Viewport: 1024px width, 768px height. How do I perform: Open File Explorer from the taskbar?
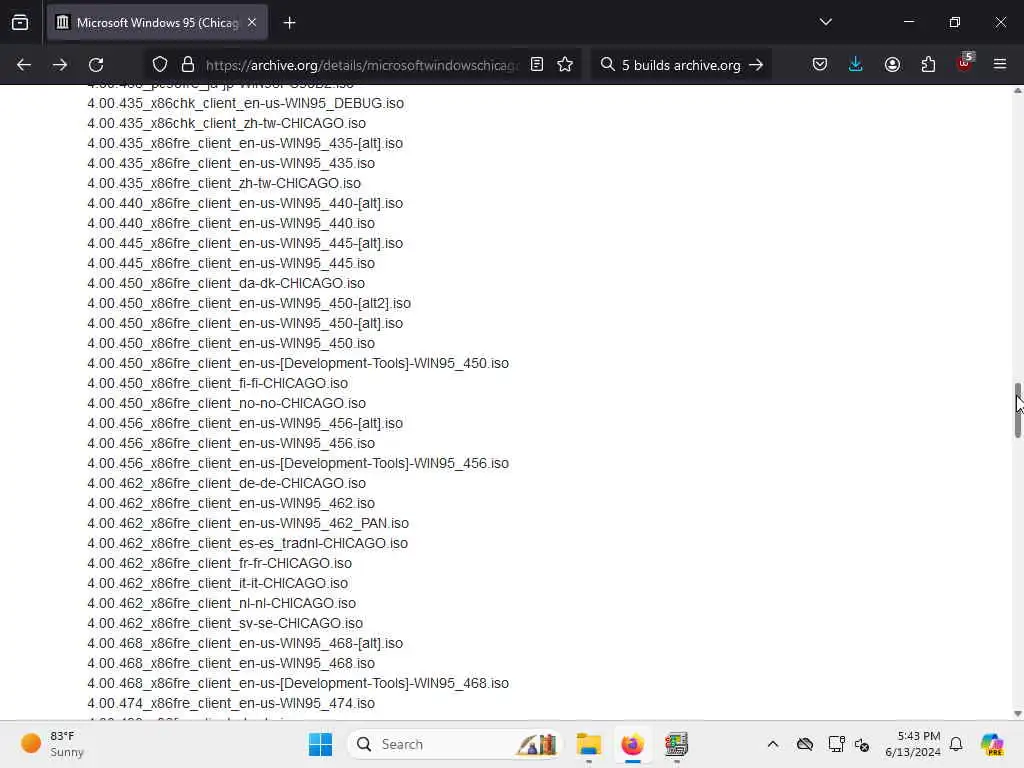(x=588, y=744)
